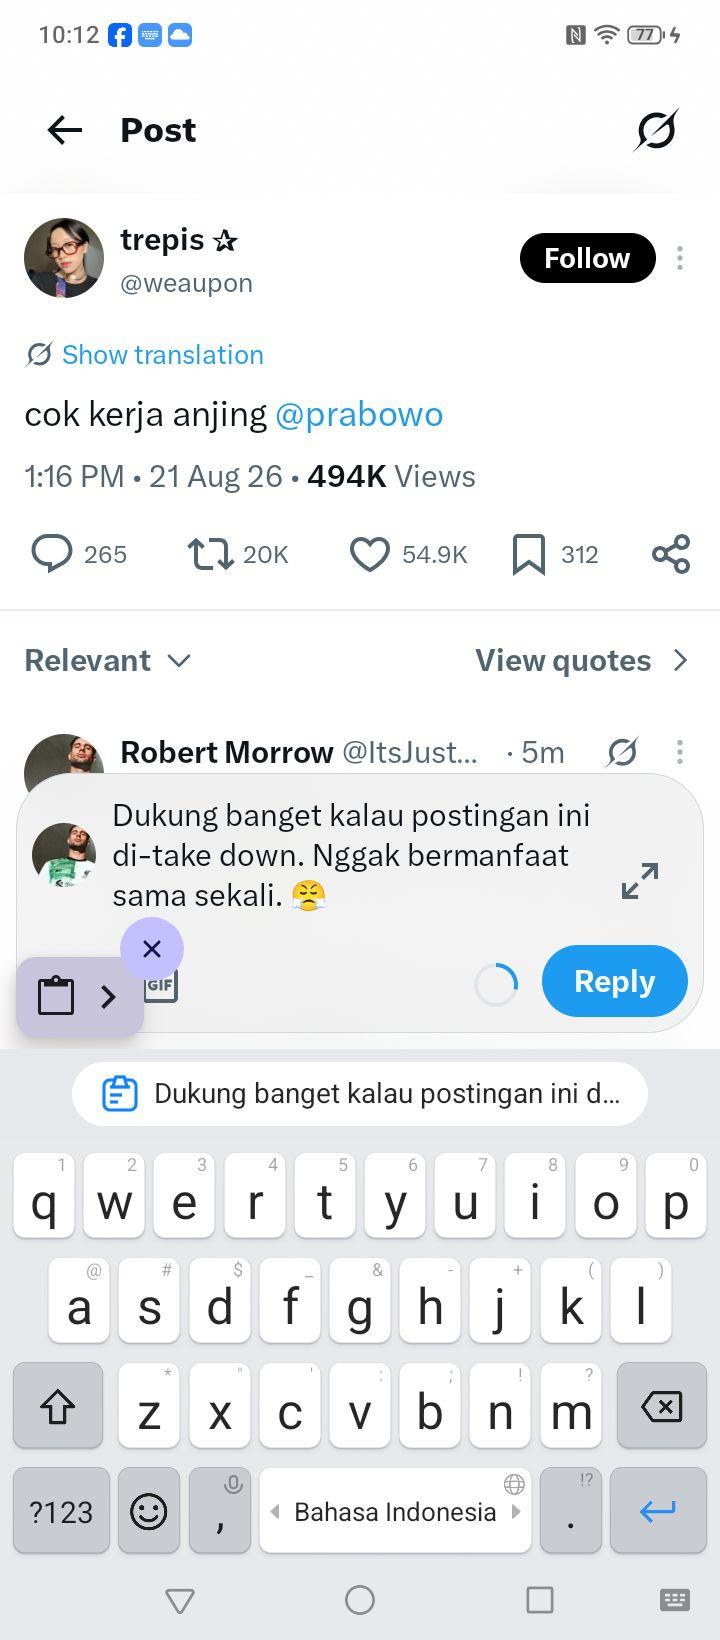
Task: Open View quotes
Action: pyautogui.click(x=582, y=661)
